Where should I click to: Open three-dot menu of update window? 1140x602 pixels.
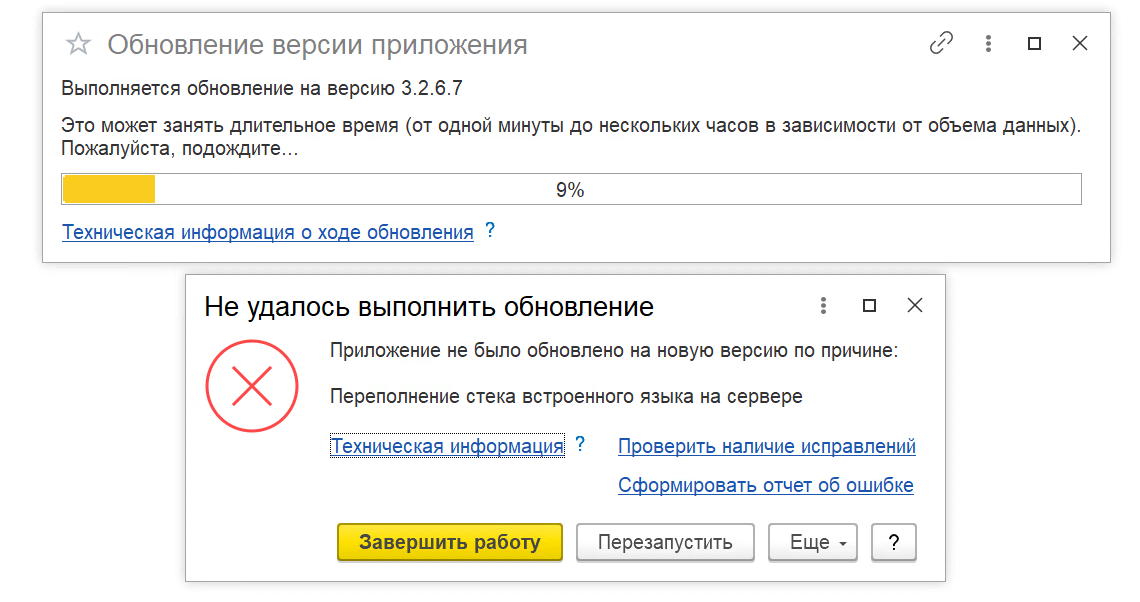point(988,43)
